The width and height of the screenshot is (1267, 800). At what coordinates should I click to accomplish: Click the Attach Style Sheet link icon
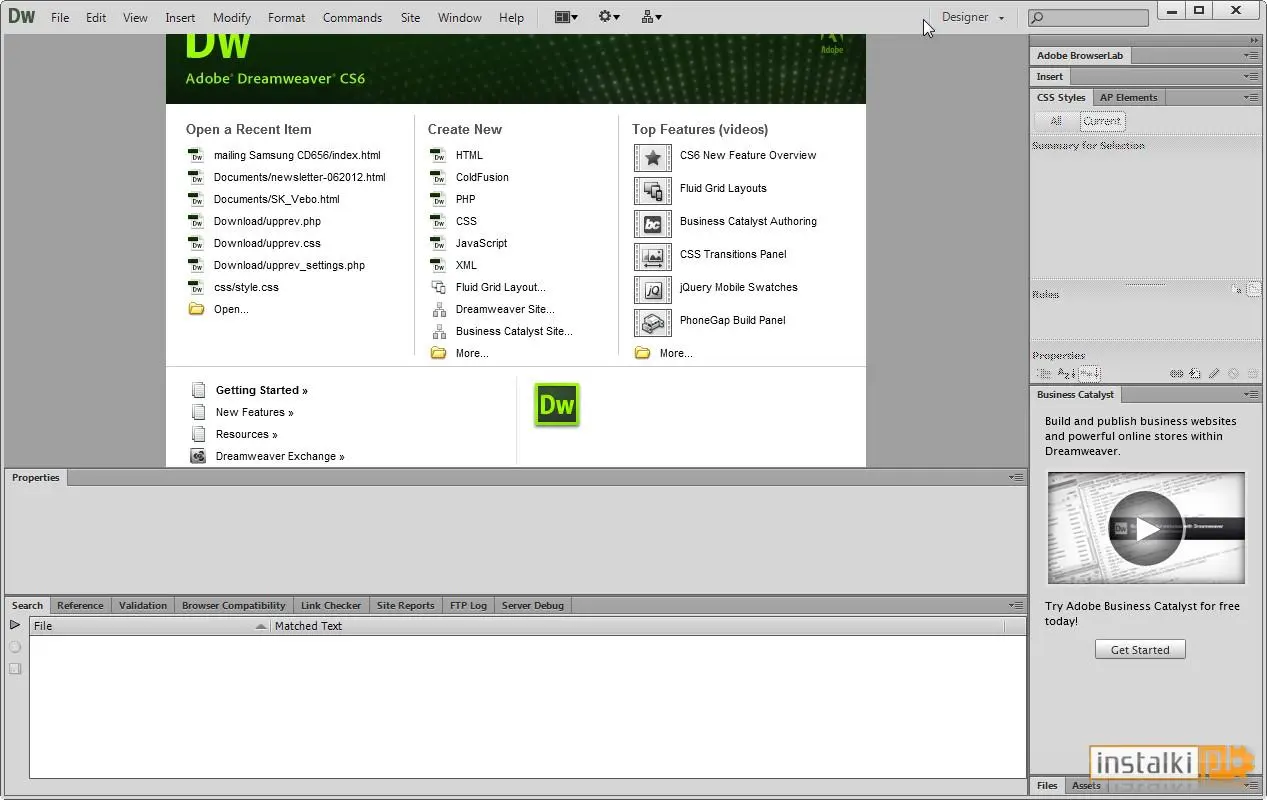click(1177, 374)
